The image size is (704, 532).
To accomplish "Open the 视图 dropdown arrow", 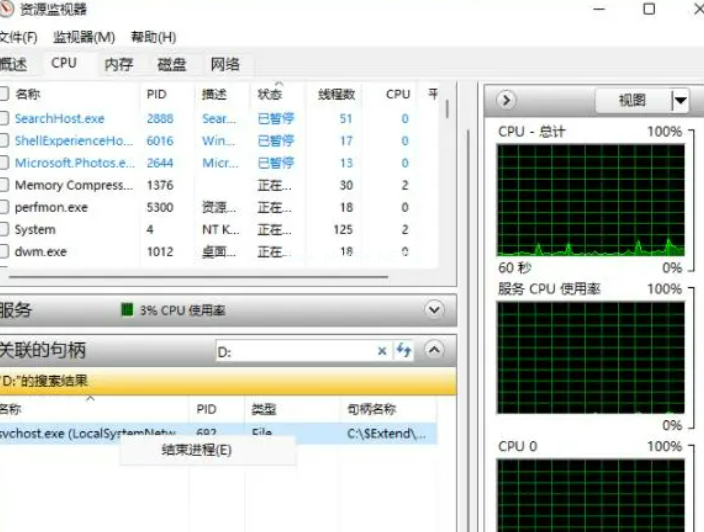I will coord(680,100).
